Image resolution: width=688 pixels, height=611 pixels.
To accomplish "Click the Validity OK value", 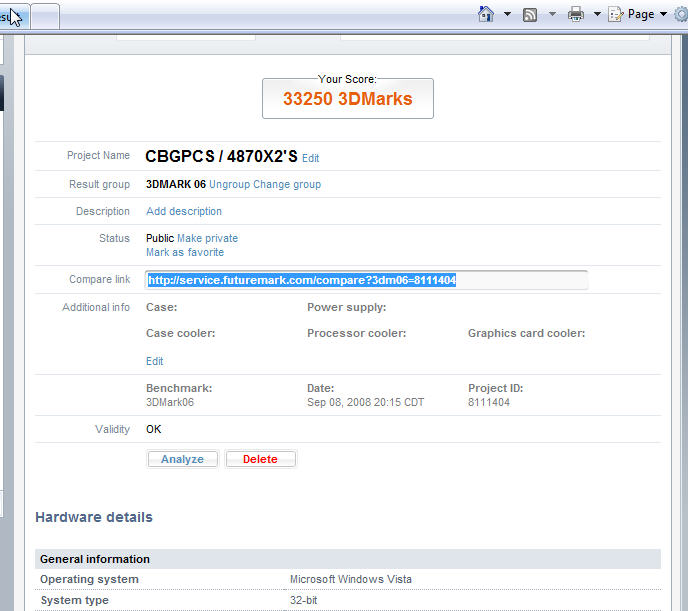I will [154, 429].
